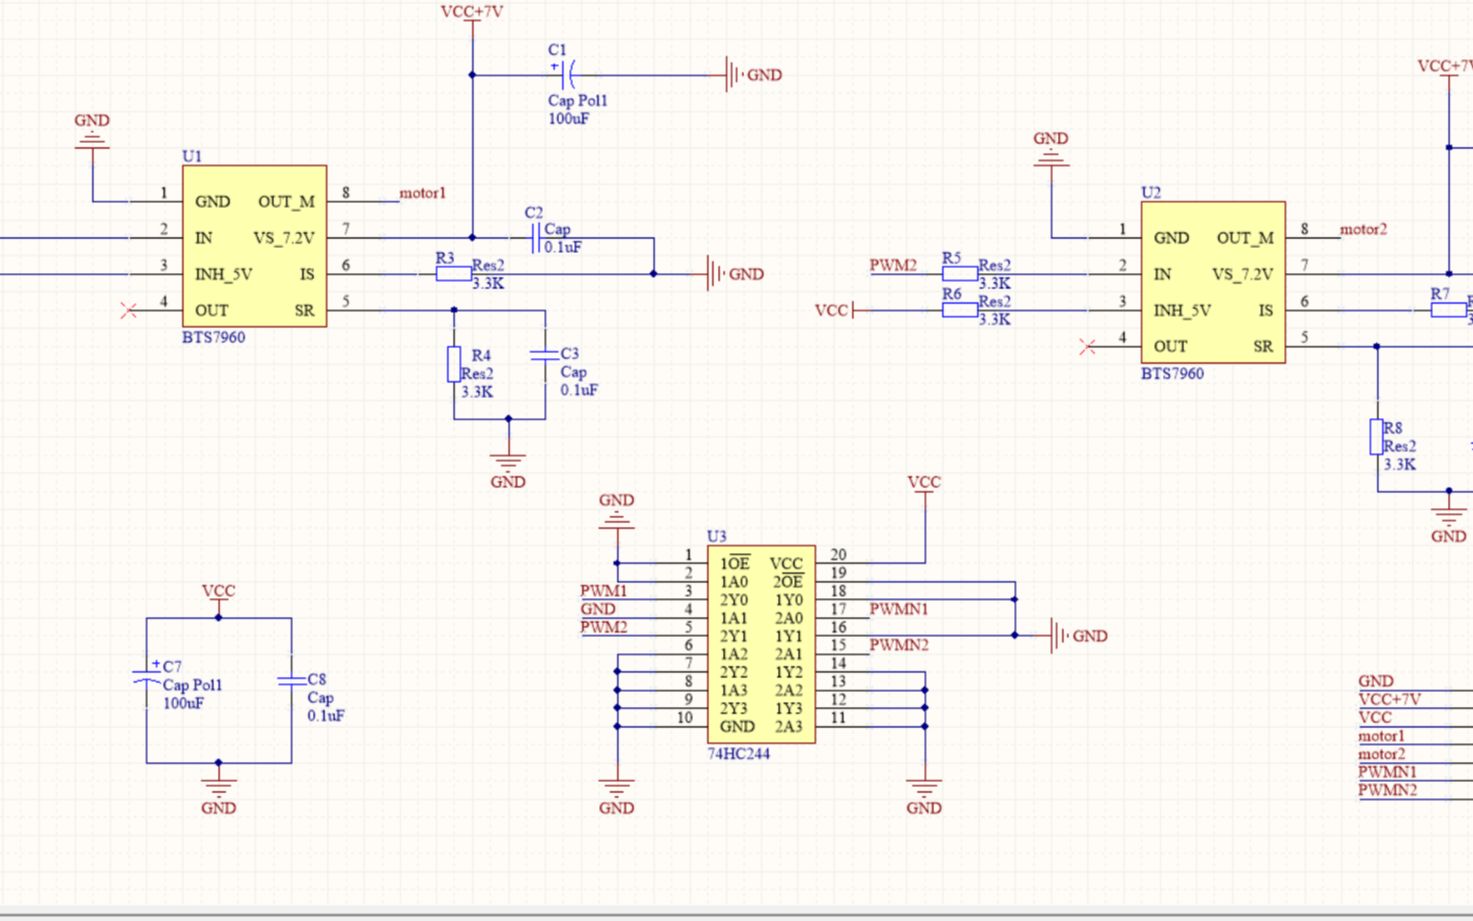
Task: Select resistor R4 symbol
Action: (x=454, y=364)
